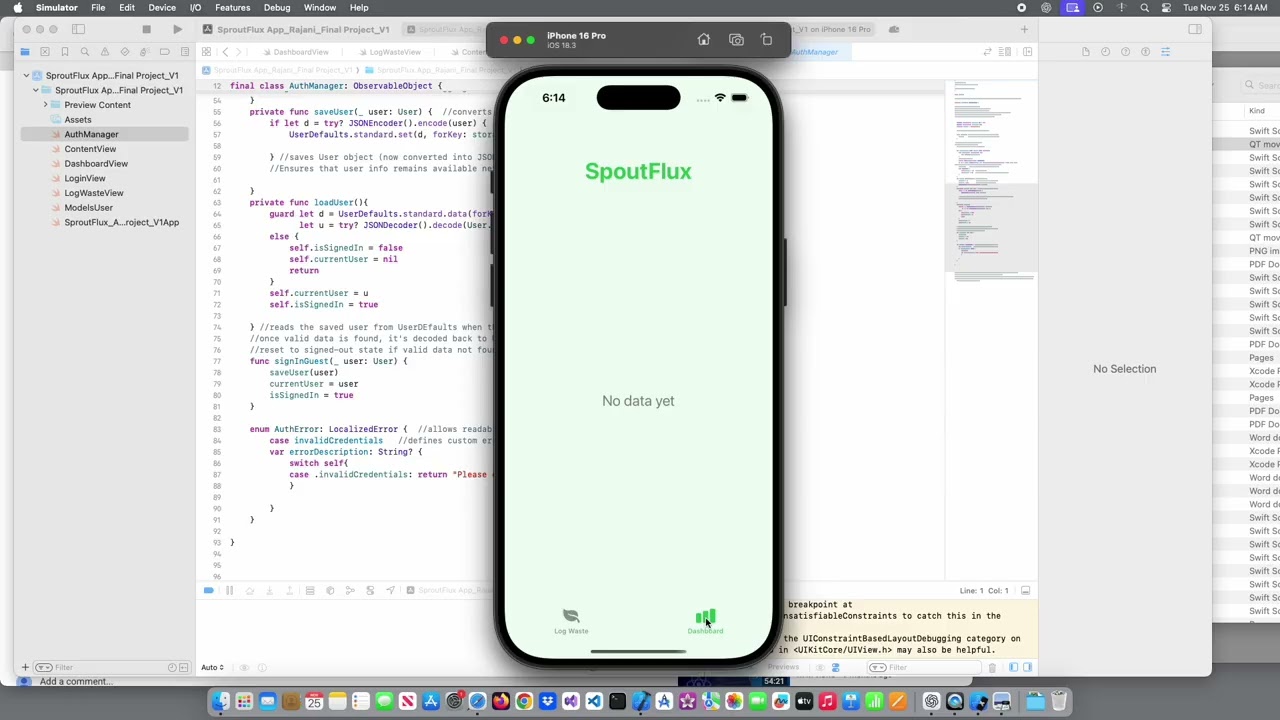Show the File inspector
The height and width of the screenshot is (720, 1280).
(x=1085, y=52)
